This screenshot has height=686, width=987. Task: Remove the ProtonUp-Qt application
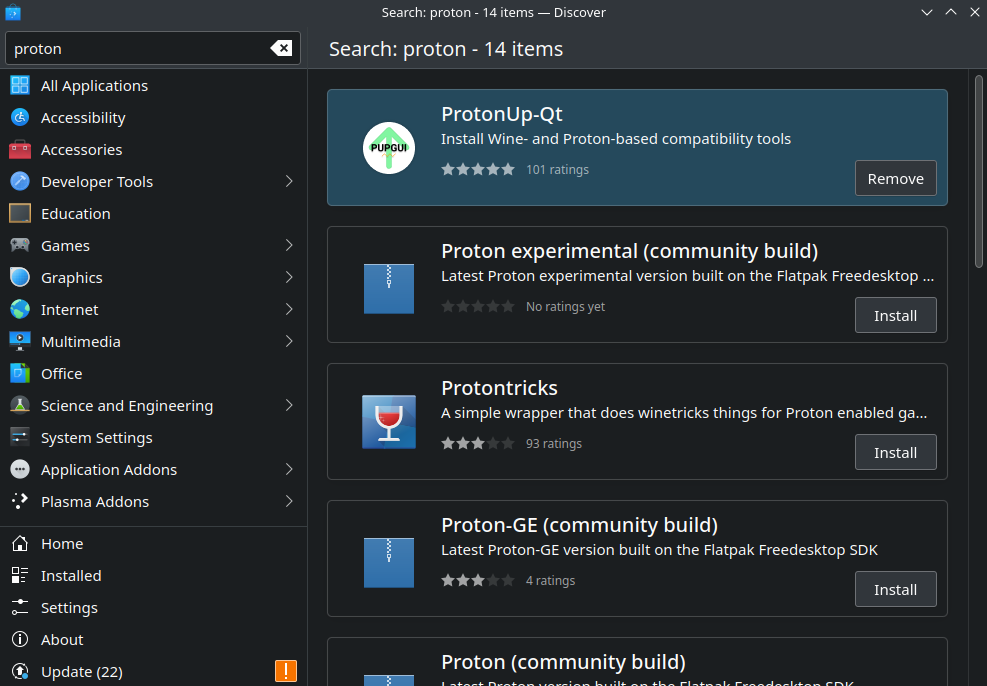pos(895,179)
